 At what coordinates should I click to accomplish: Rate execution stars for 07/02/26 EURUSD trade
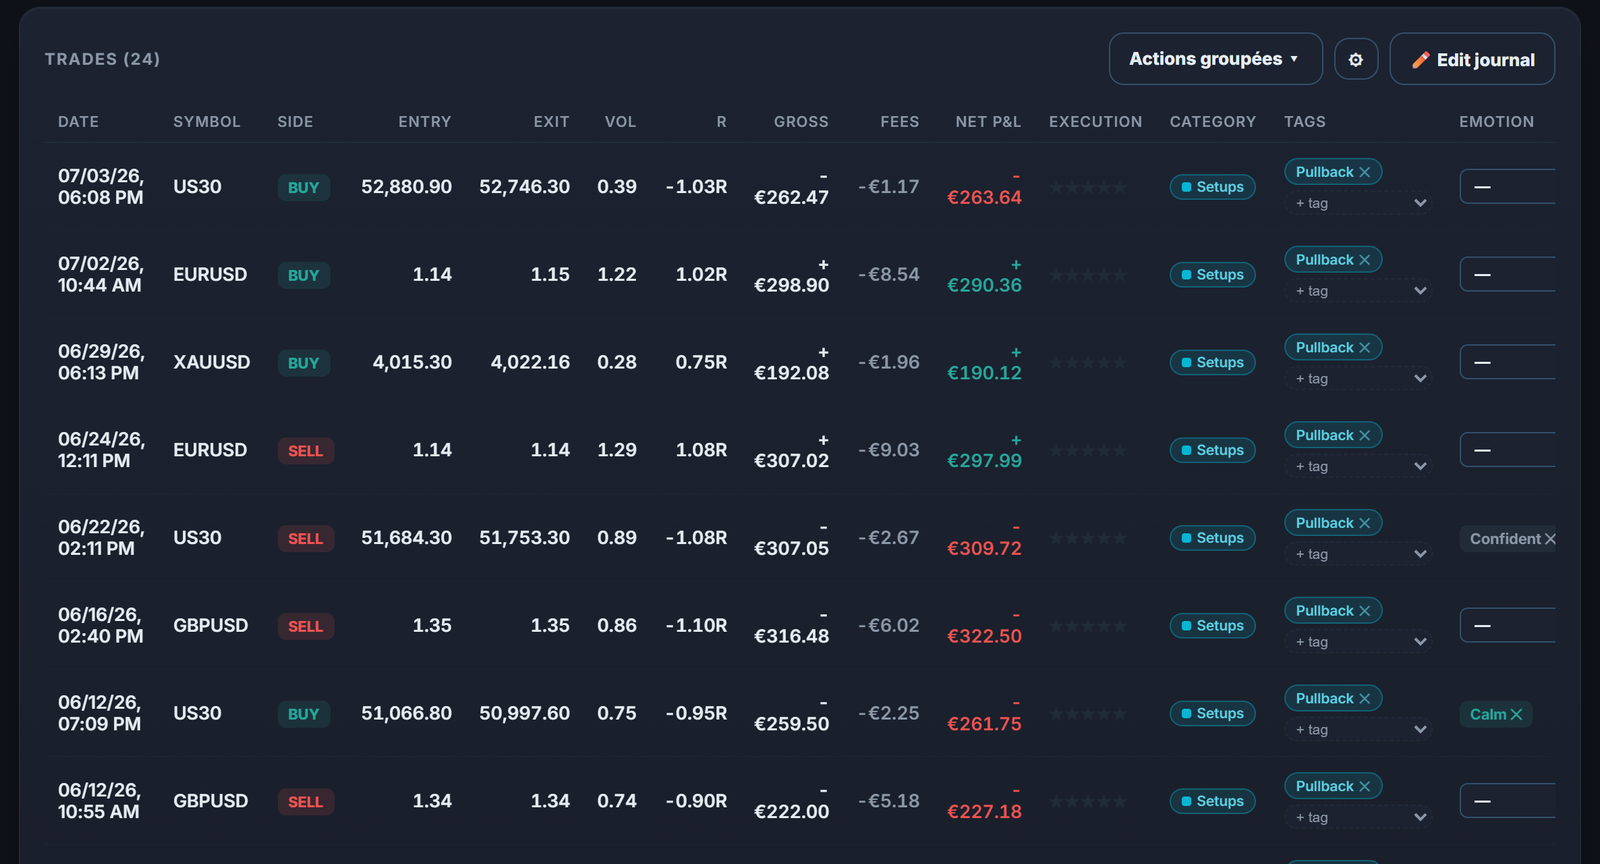(1088, 275)
